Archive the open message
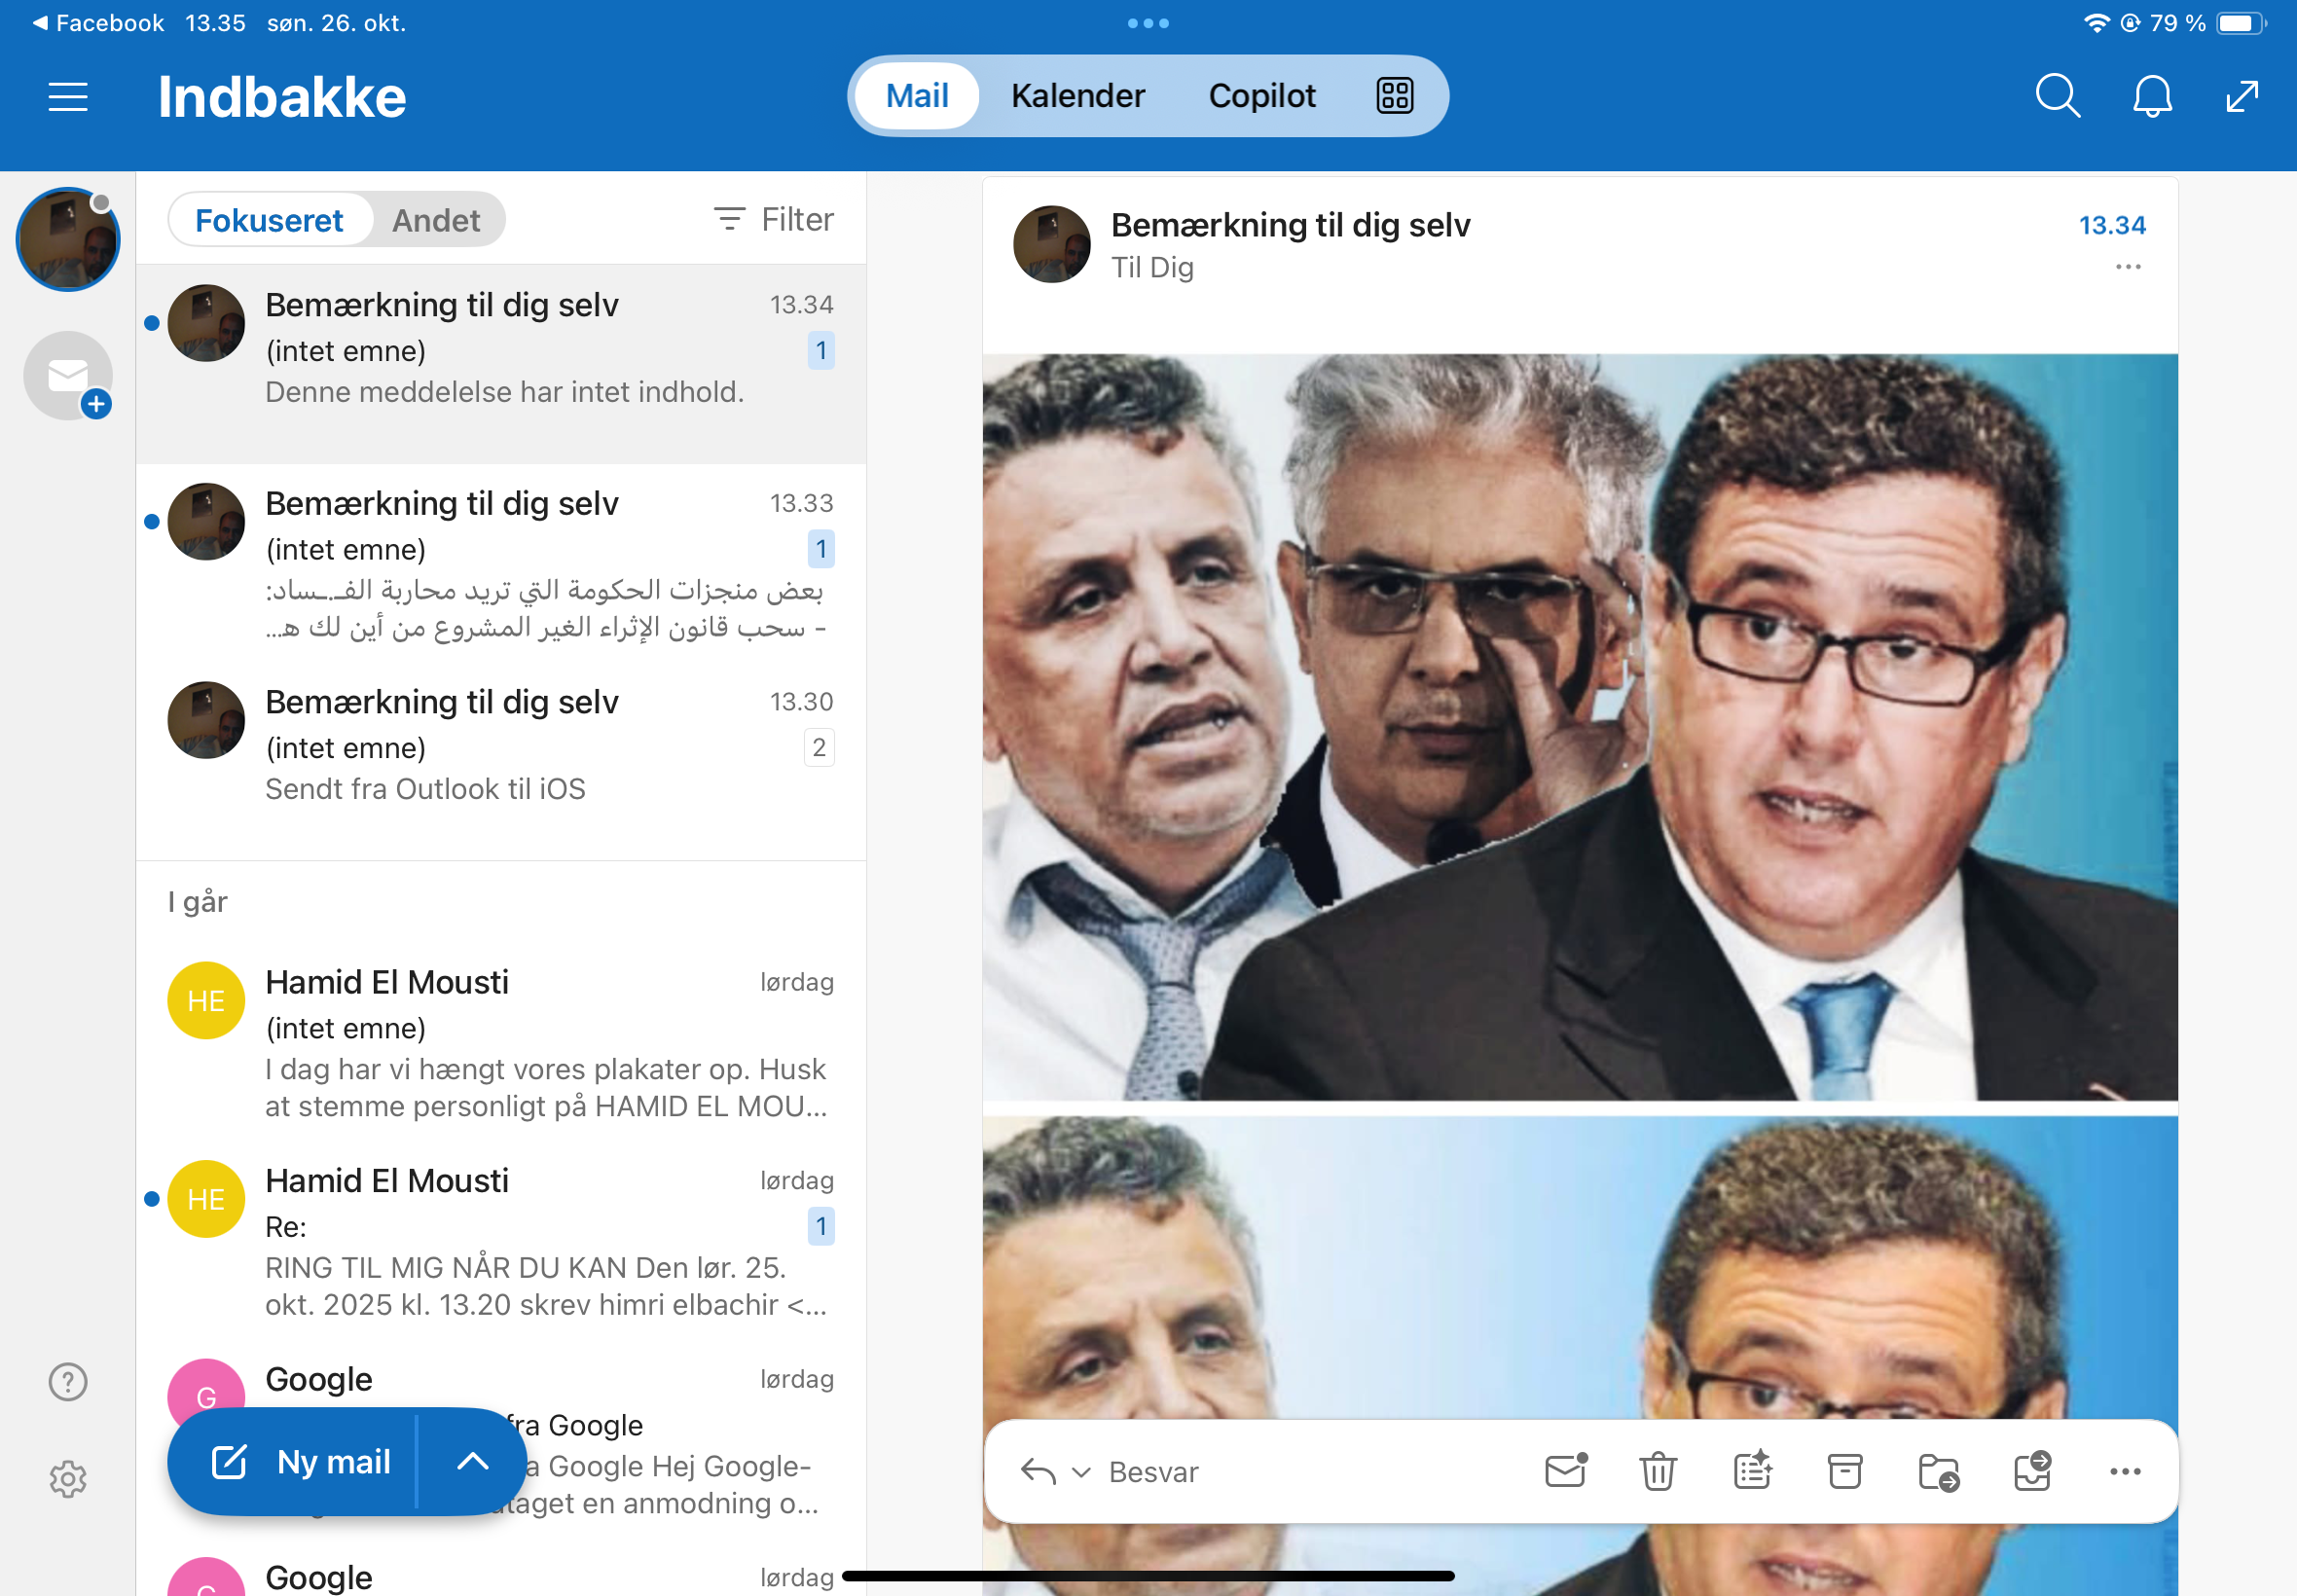Viewport: 2297px width, 1596px height. point(1844,1471)
